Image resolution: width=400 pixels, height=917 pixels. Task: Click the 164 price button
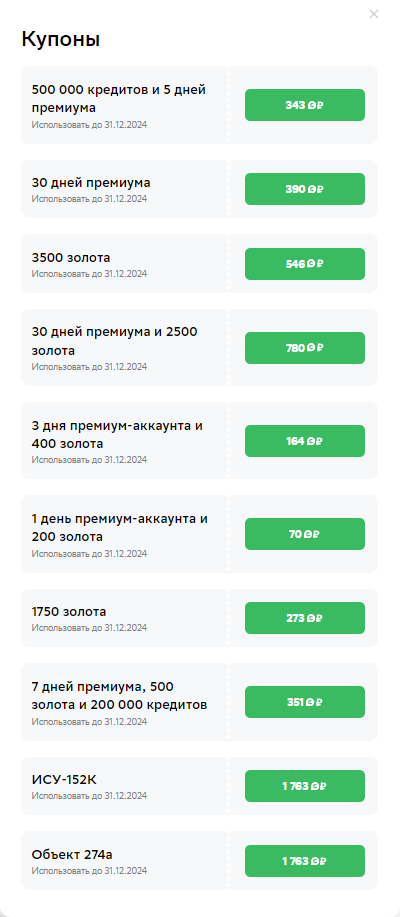(x=305, y=441)
